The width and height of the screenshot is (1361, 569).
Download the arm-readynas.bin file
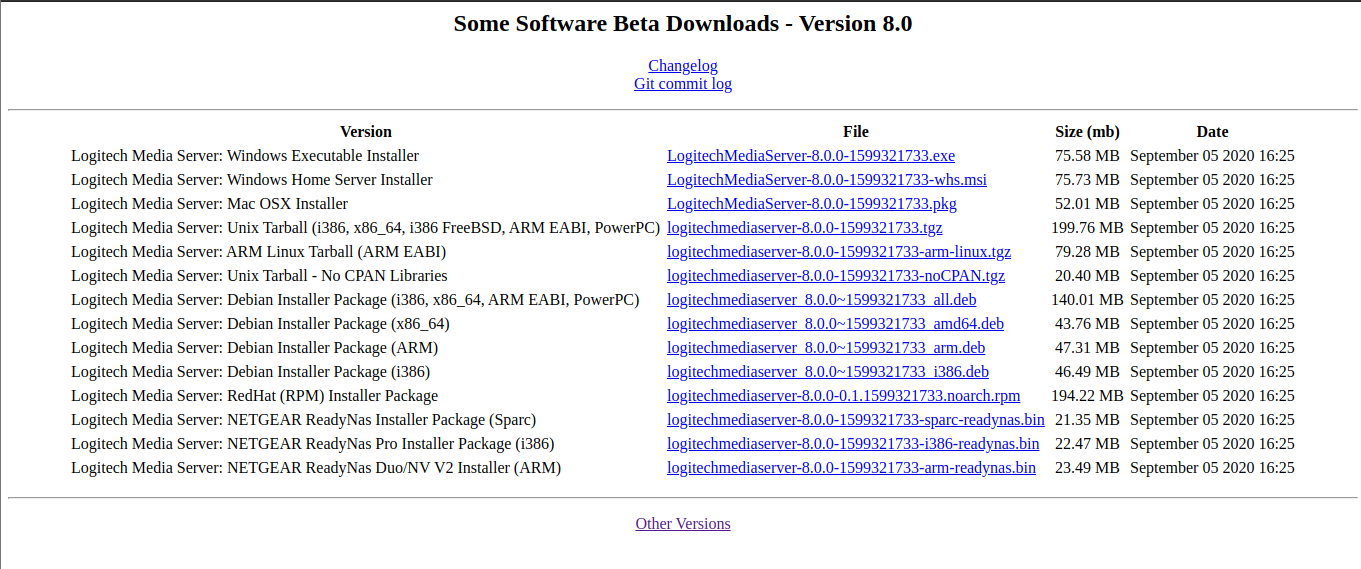851,468
